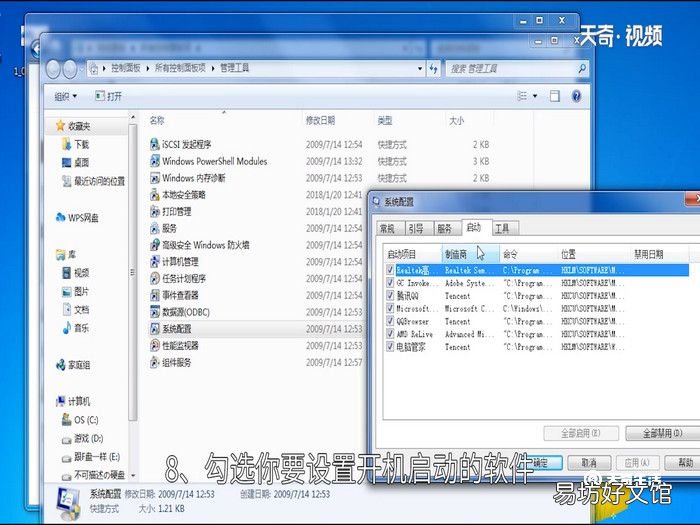
Task: Sort by 位置 column header
Action: coord(594,254)
